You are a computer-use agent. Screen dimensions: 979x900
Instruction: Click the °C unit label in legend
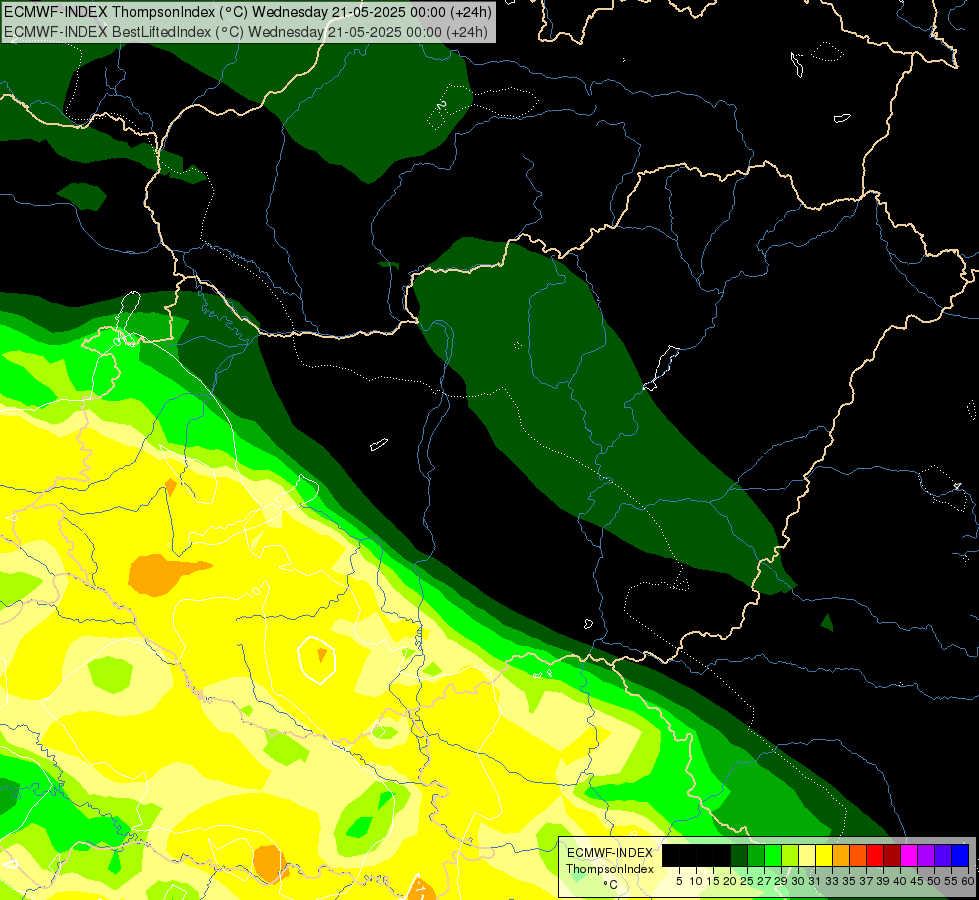[610, 885]
